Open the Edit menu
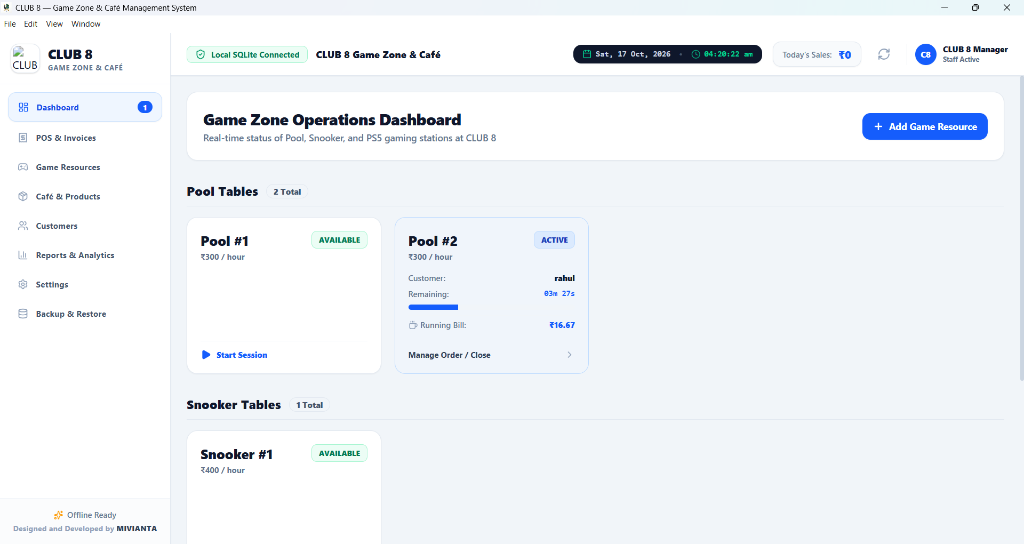 (x=31, y=24)
